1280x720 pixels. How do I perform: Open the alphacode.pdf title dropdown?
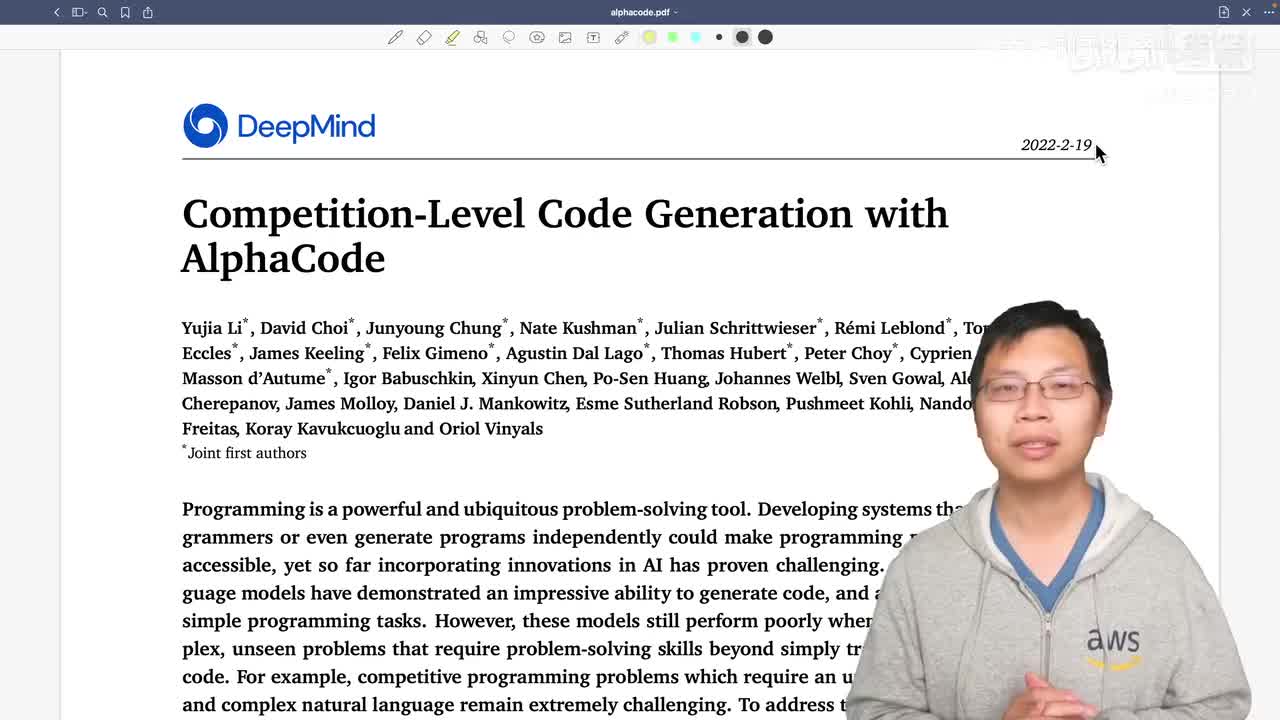[x=644, y=12]
